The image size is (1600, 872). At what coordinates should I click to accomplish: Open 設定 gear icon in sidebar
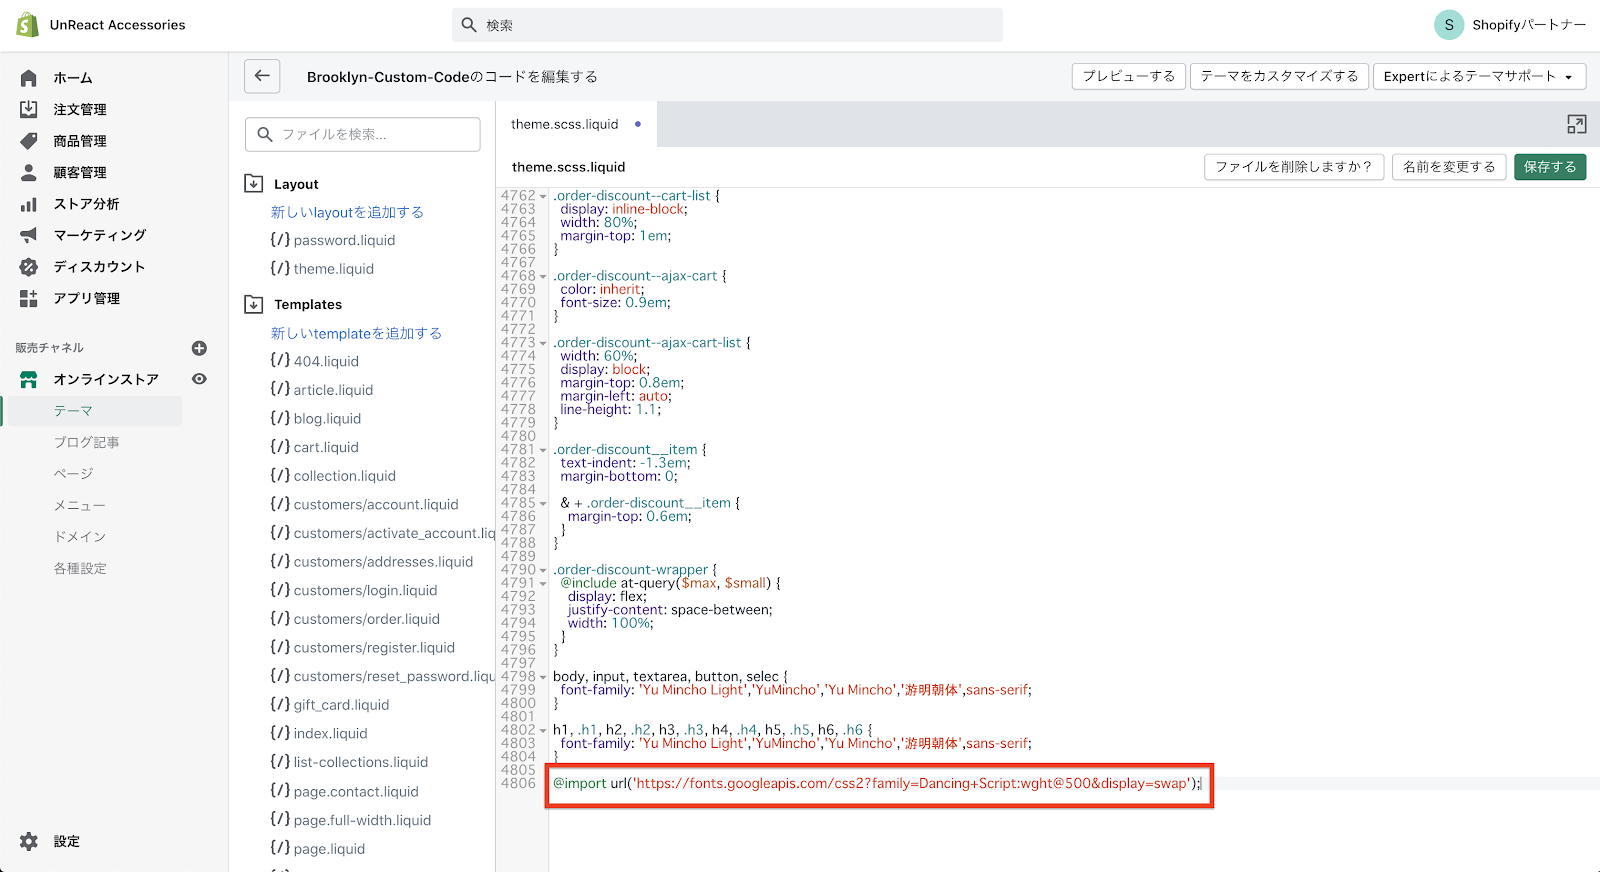tap(29, 841)
